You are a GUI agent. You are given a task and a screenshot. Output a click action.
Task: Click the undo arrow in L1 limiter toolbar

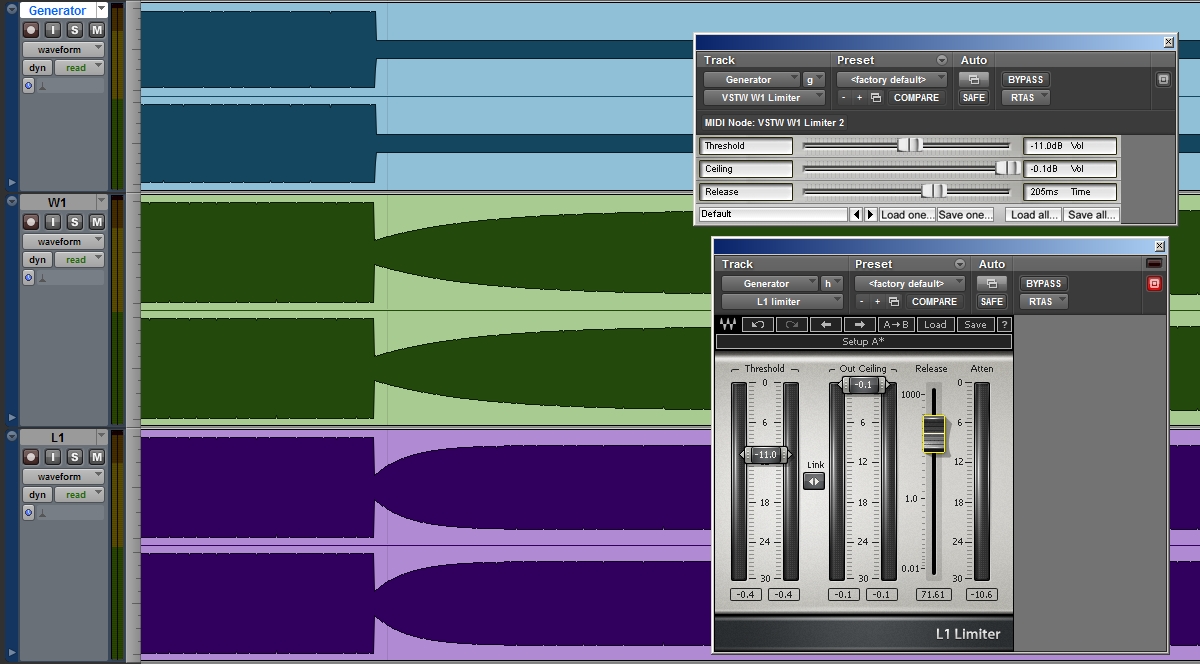(757, 324)
